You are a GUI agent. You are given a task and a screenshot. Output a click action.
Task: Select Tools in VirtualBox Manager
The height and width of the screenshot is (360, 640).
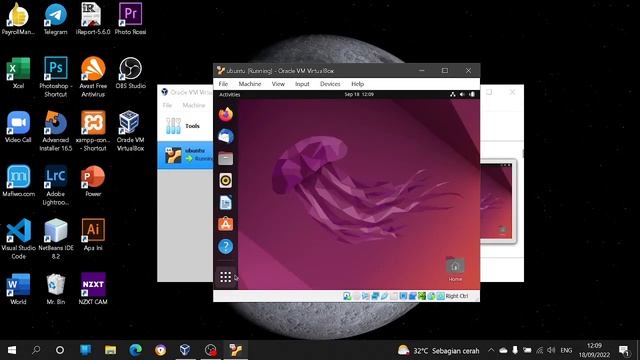(x=185, y=126)
